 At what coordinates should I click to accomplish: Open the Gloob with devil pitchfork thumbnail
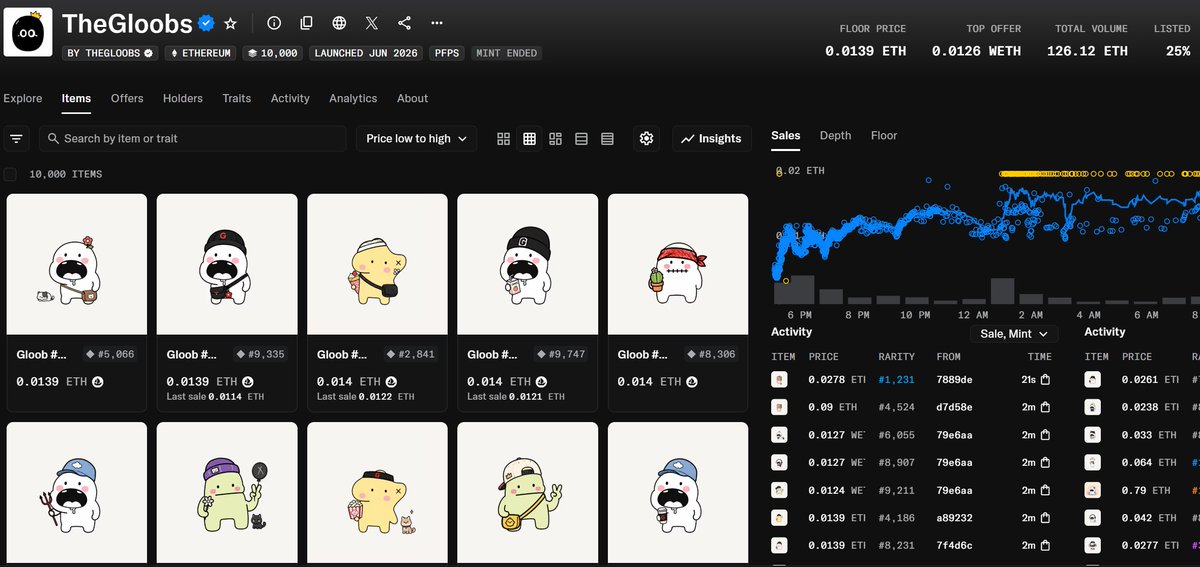click(77, 494)
